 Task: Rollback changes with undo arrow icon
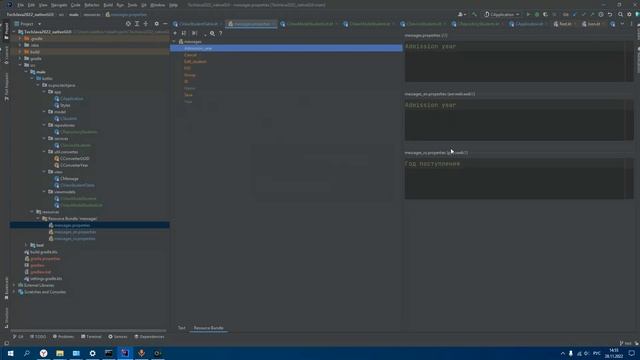coord(610,14)
